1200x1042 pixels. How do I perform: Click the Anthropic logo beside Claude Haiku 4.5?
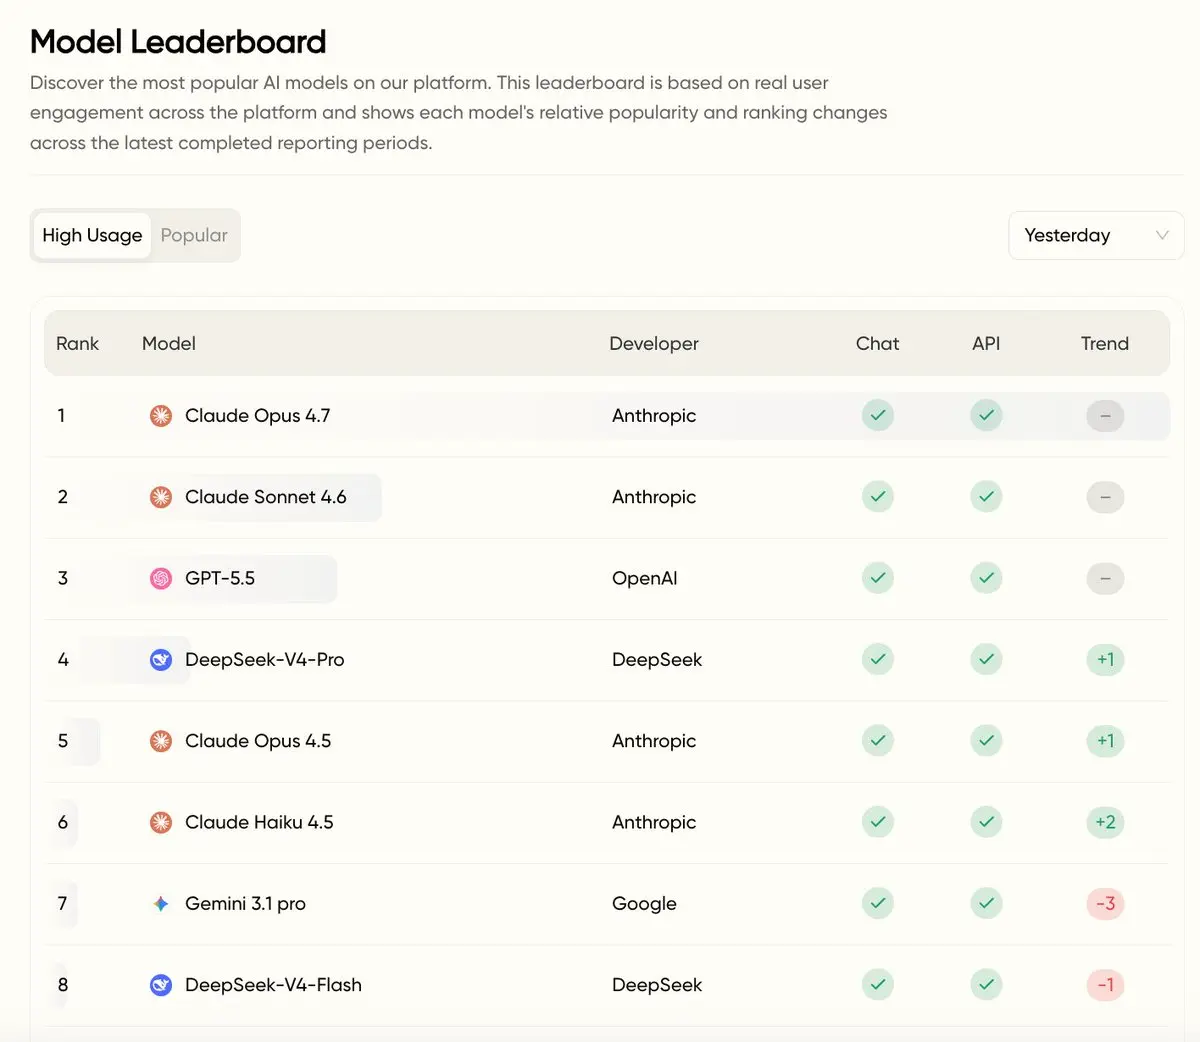161,822
